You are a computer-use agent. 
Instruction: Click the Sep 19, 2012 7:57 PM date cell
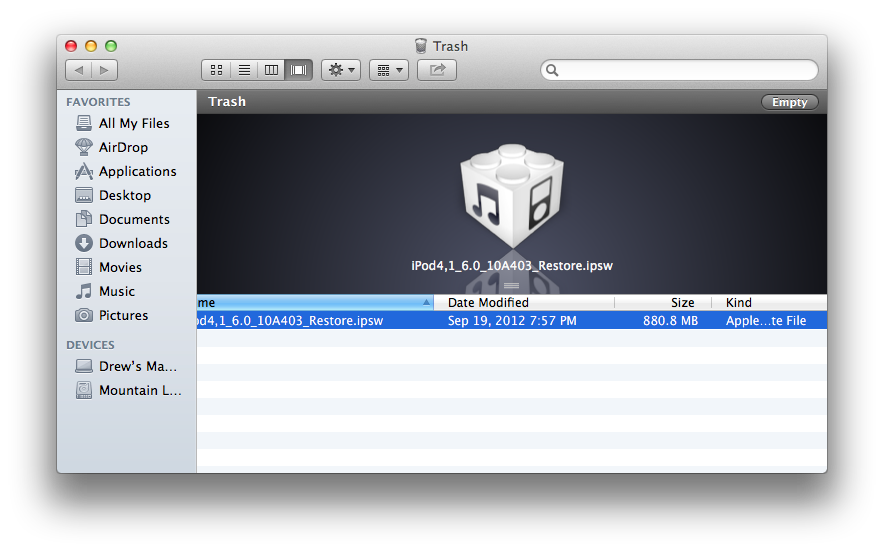[512, 321]
